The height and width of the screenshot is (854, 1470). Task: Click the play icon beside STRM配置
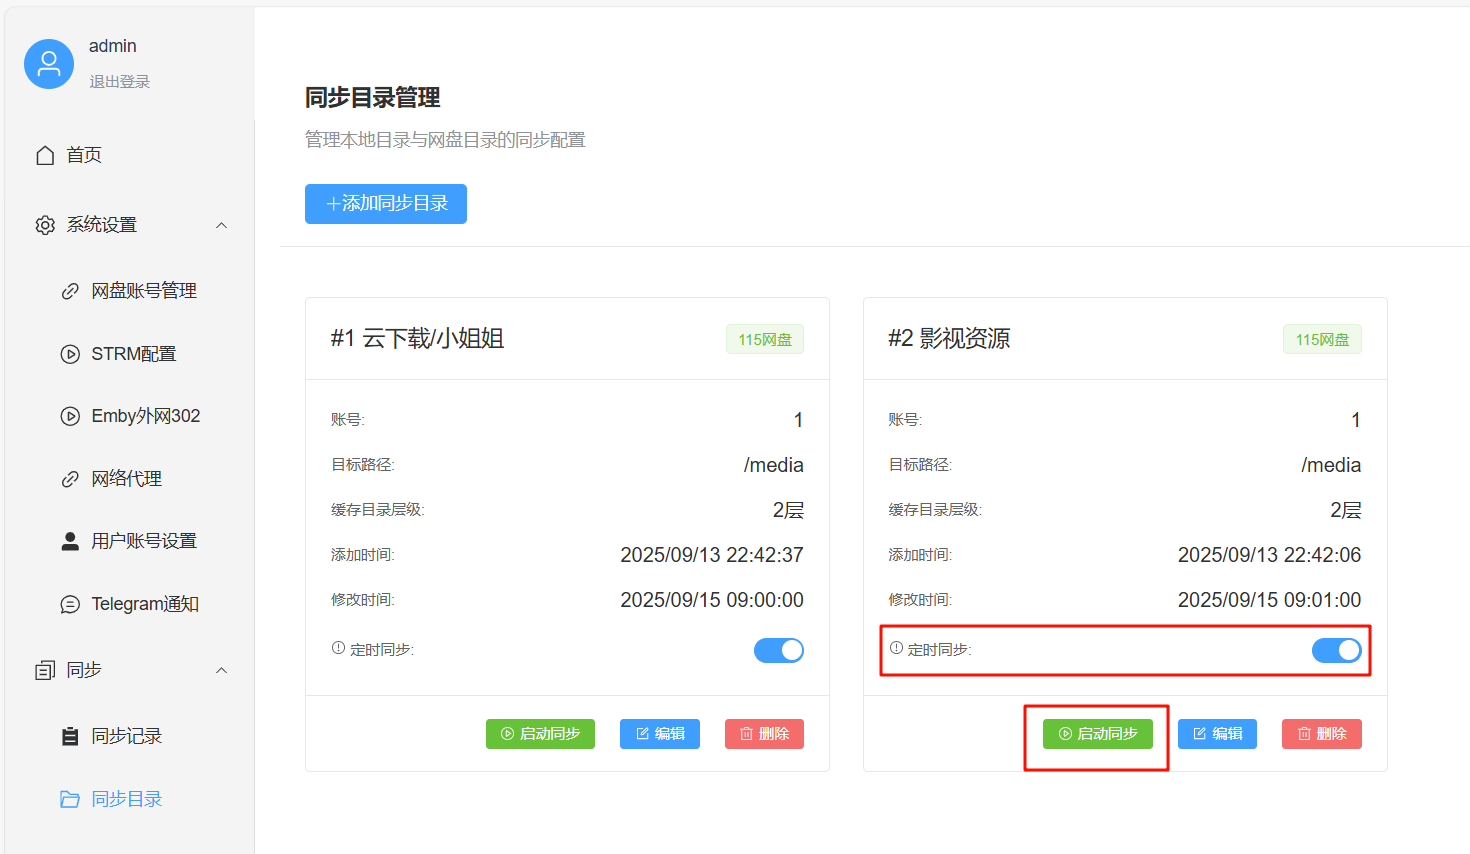point(69,353)
